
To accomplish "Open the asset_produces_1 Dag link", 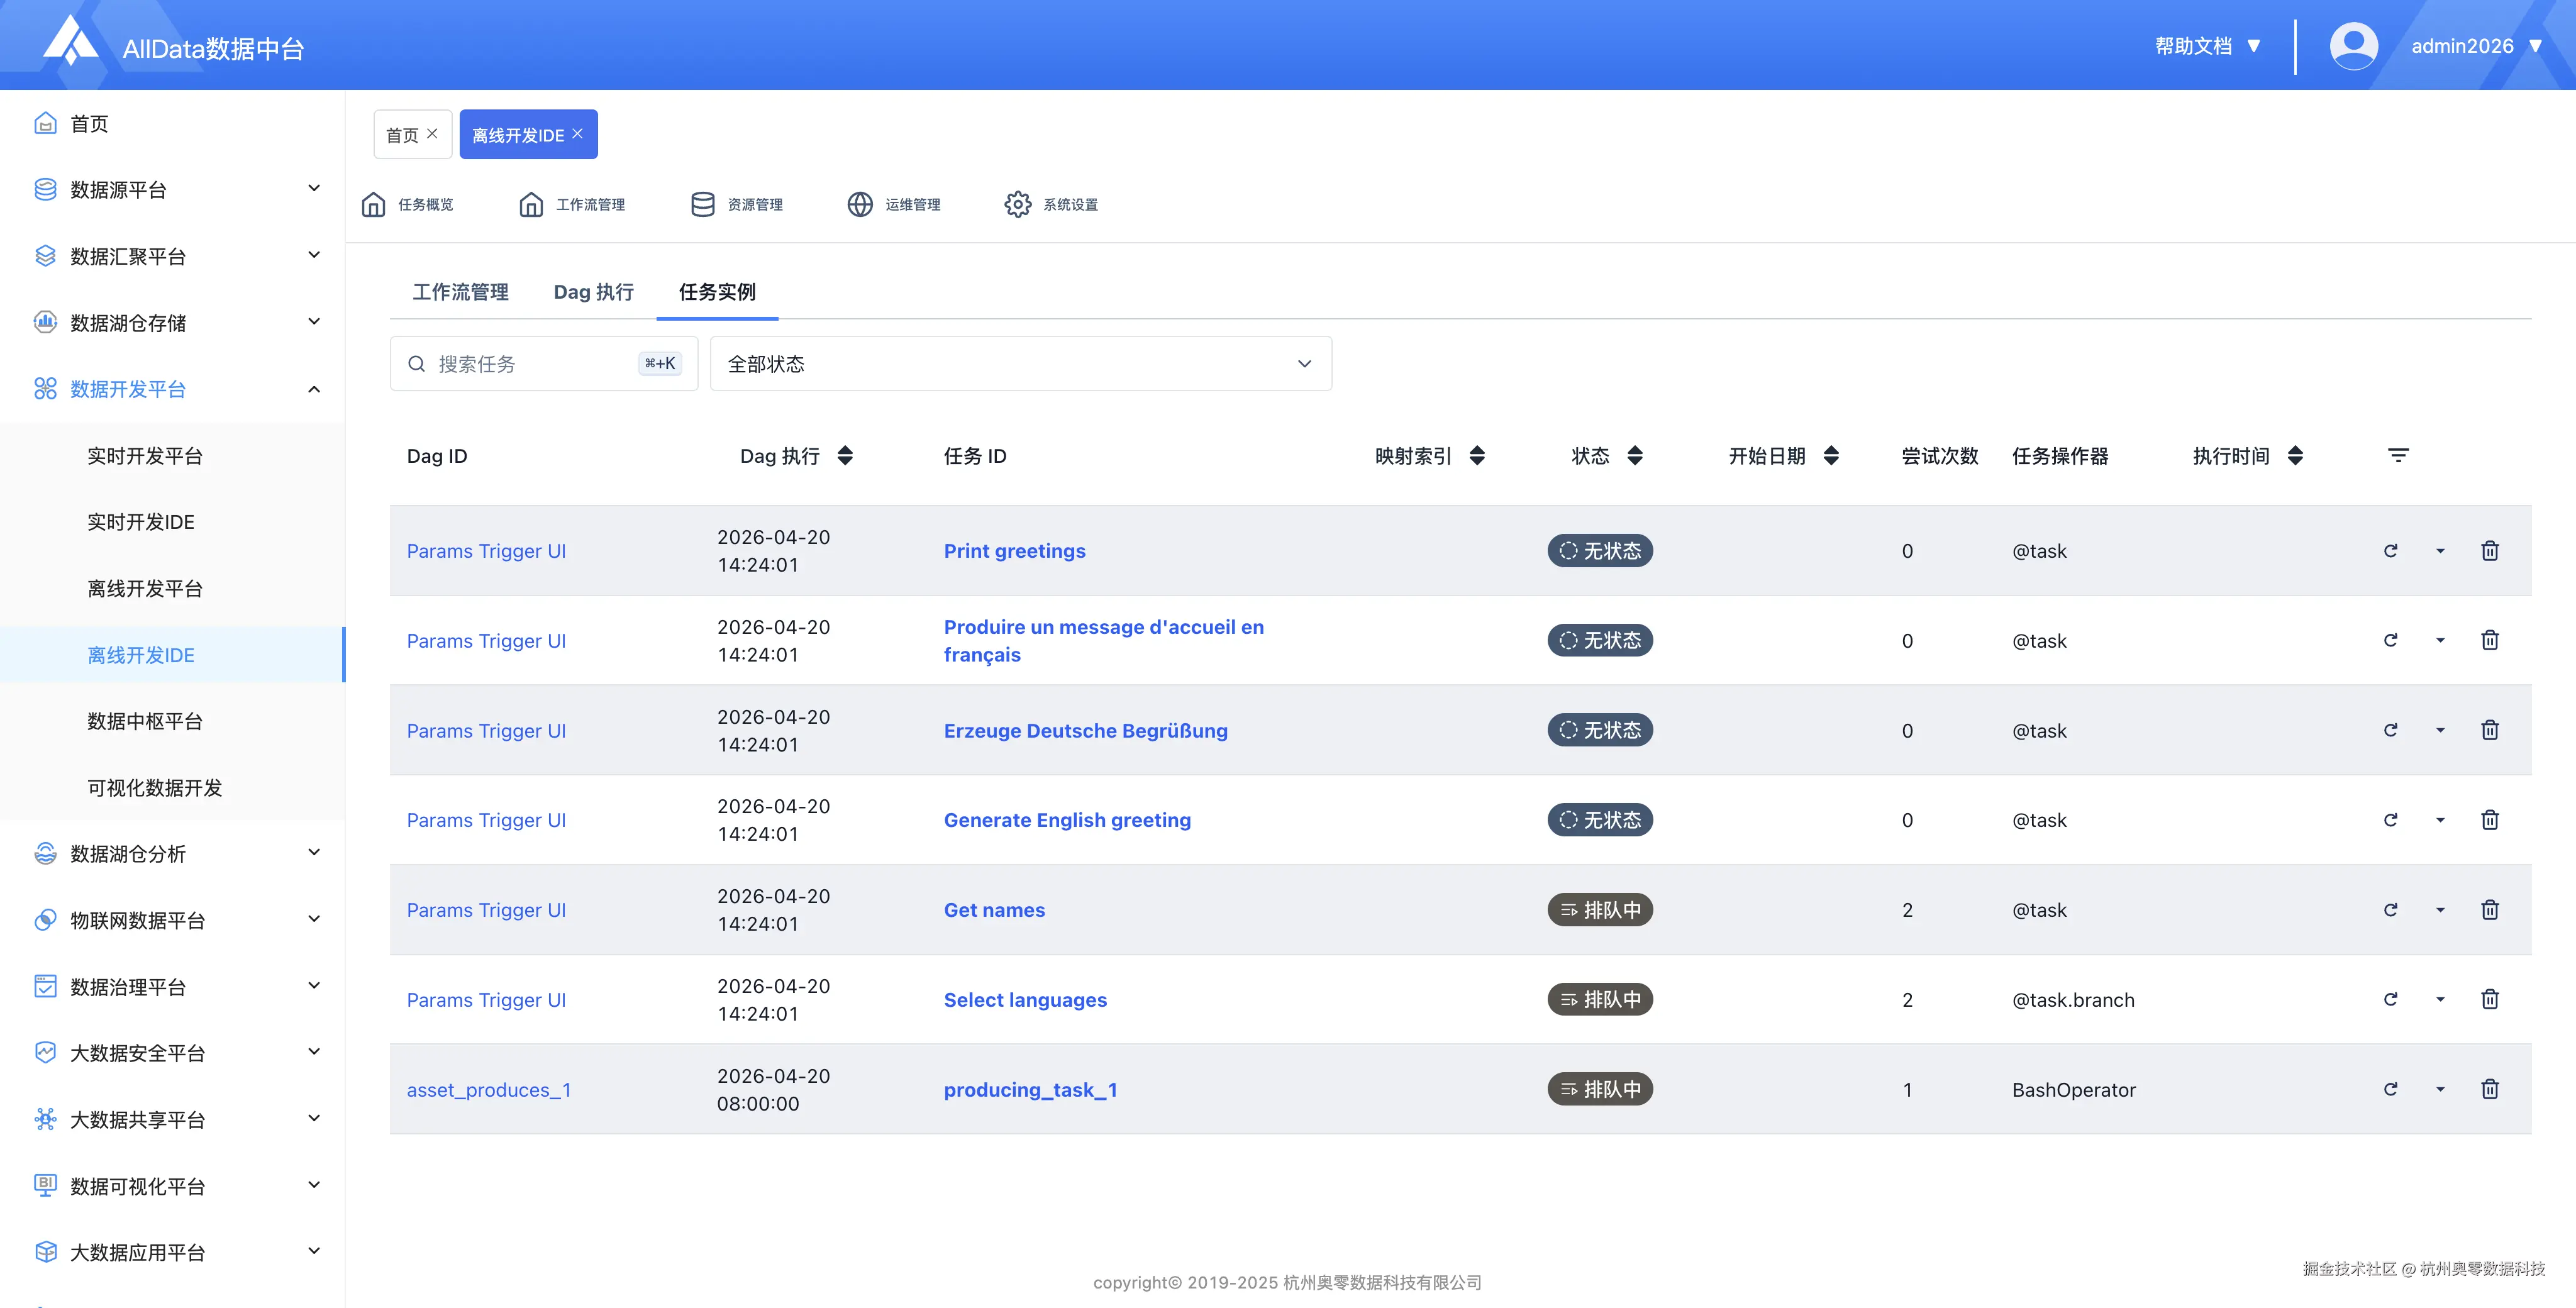I will click(488, 1090).
